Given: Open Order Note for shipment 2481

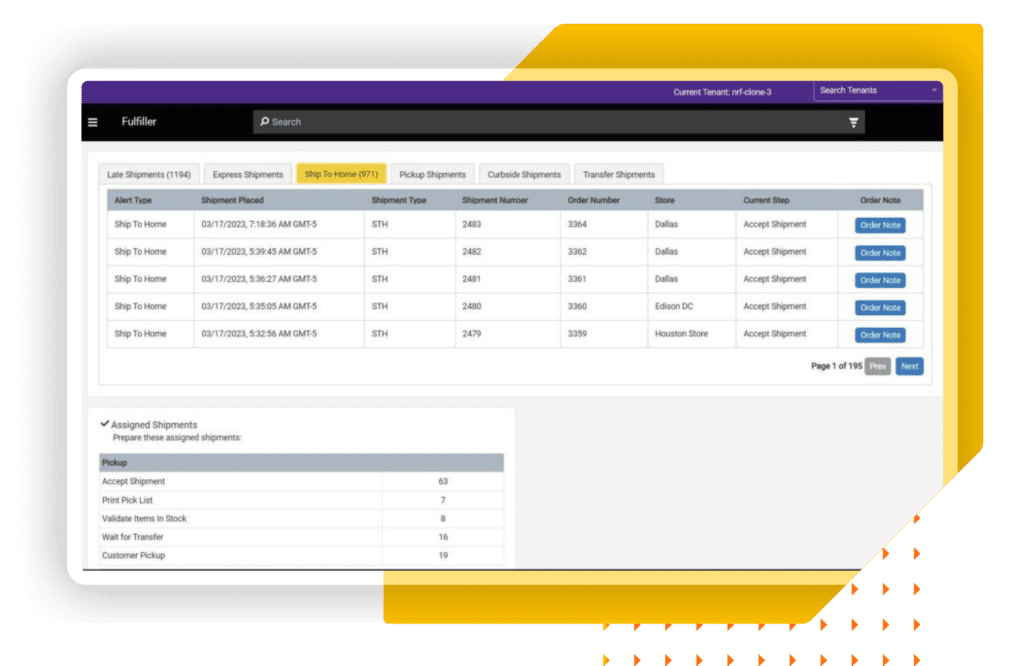Looking at the screenshot, I should pos(880,280).
